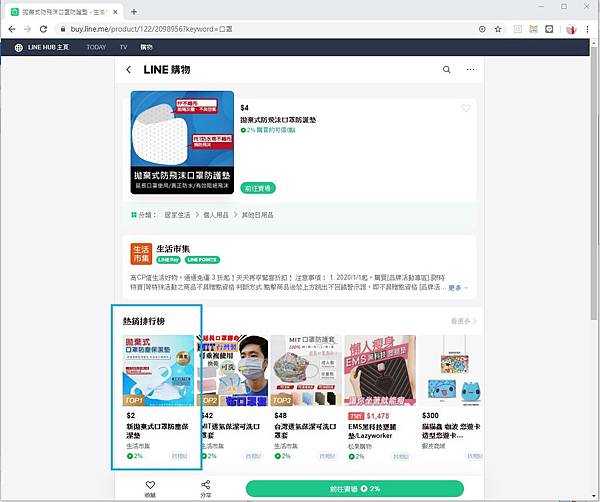Open the EMS Lazyworker product thumbnail
600x502 pixels.
tap(380, 370)
